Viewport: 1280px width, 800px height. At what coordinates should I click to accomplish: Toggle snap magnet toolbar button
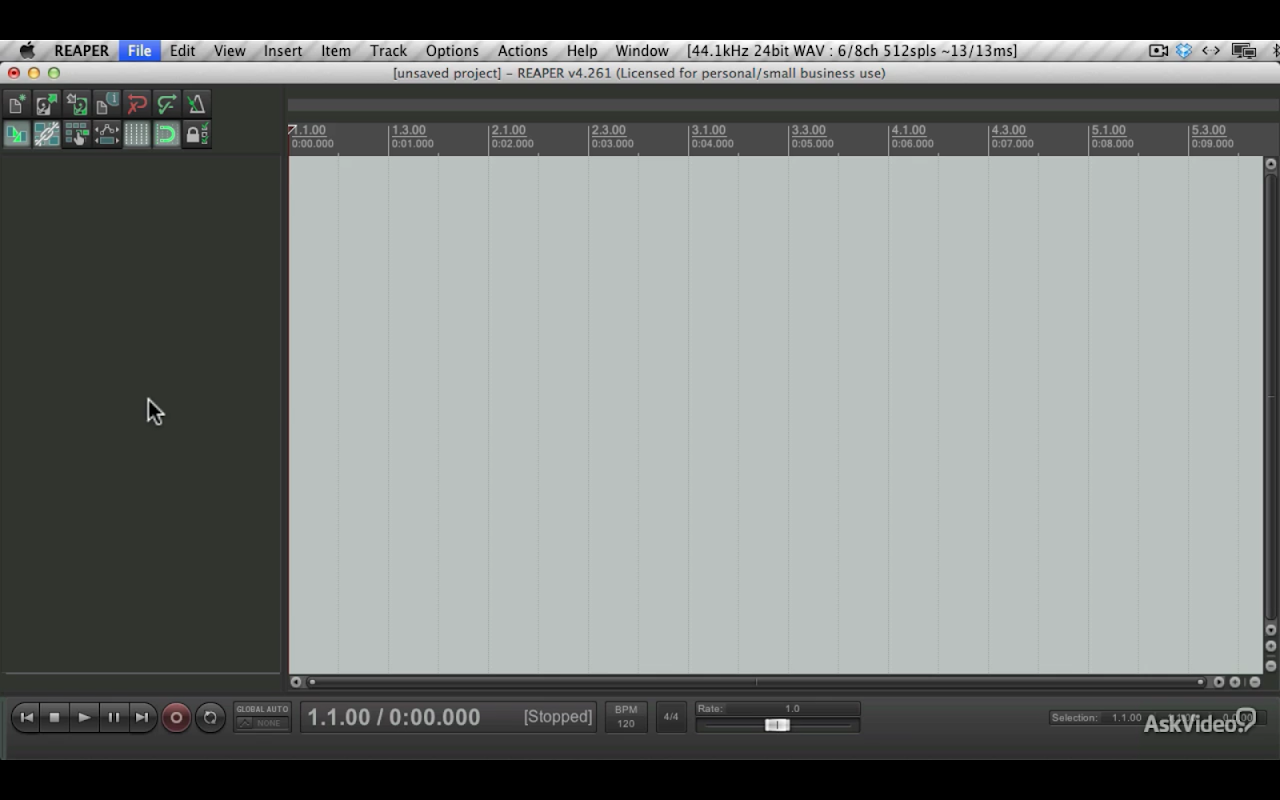click(167, 134)
